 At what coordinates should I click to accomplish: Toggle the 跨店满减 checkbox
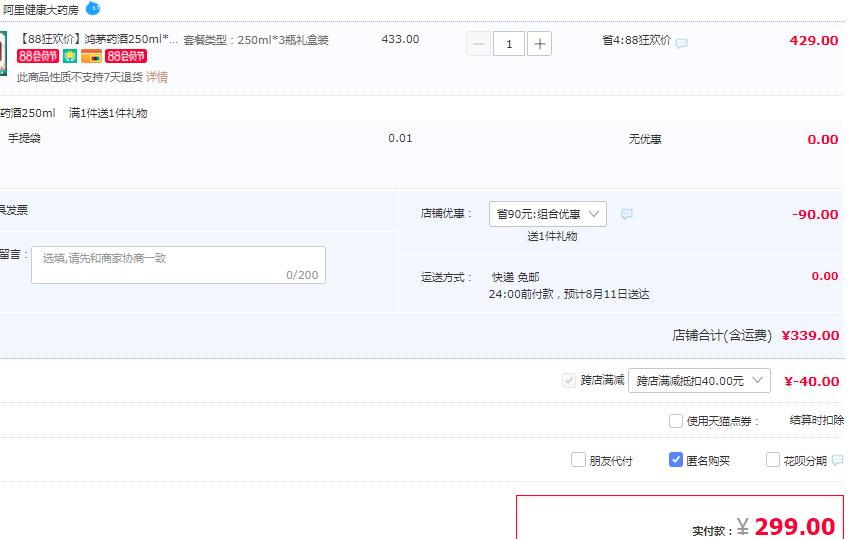coord(568,380)
